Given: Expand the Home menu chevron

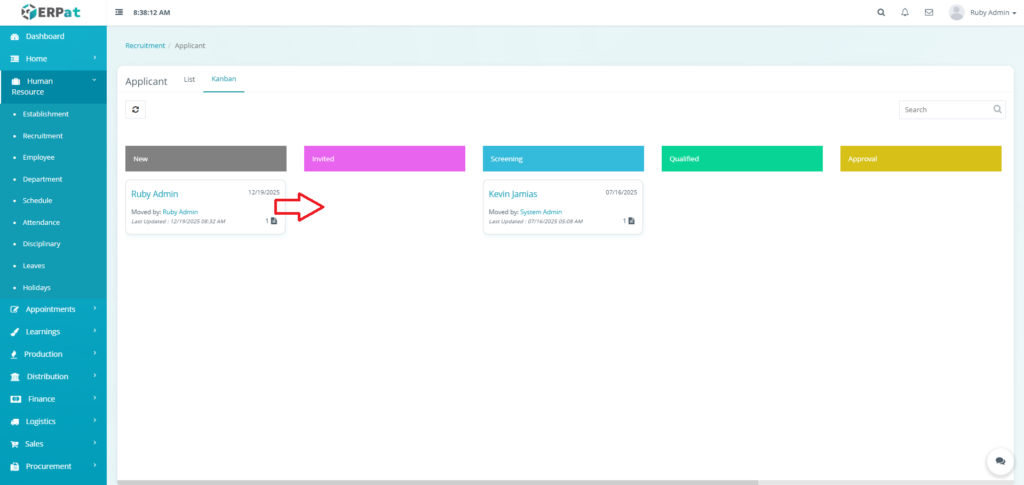Looking at the screenshot, I should pyautogui.click(x=95, y=58).
